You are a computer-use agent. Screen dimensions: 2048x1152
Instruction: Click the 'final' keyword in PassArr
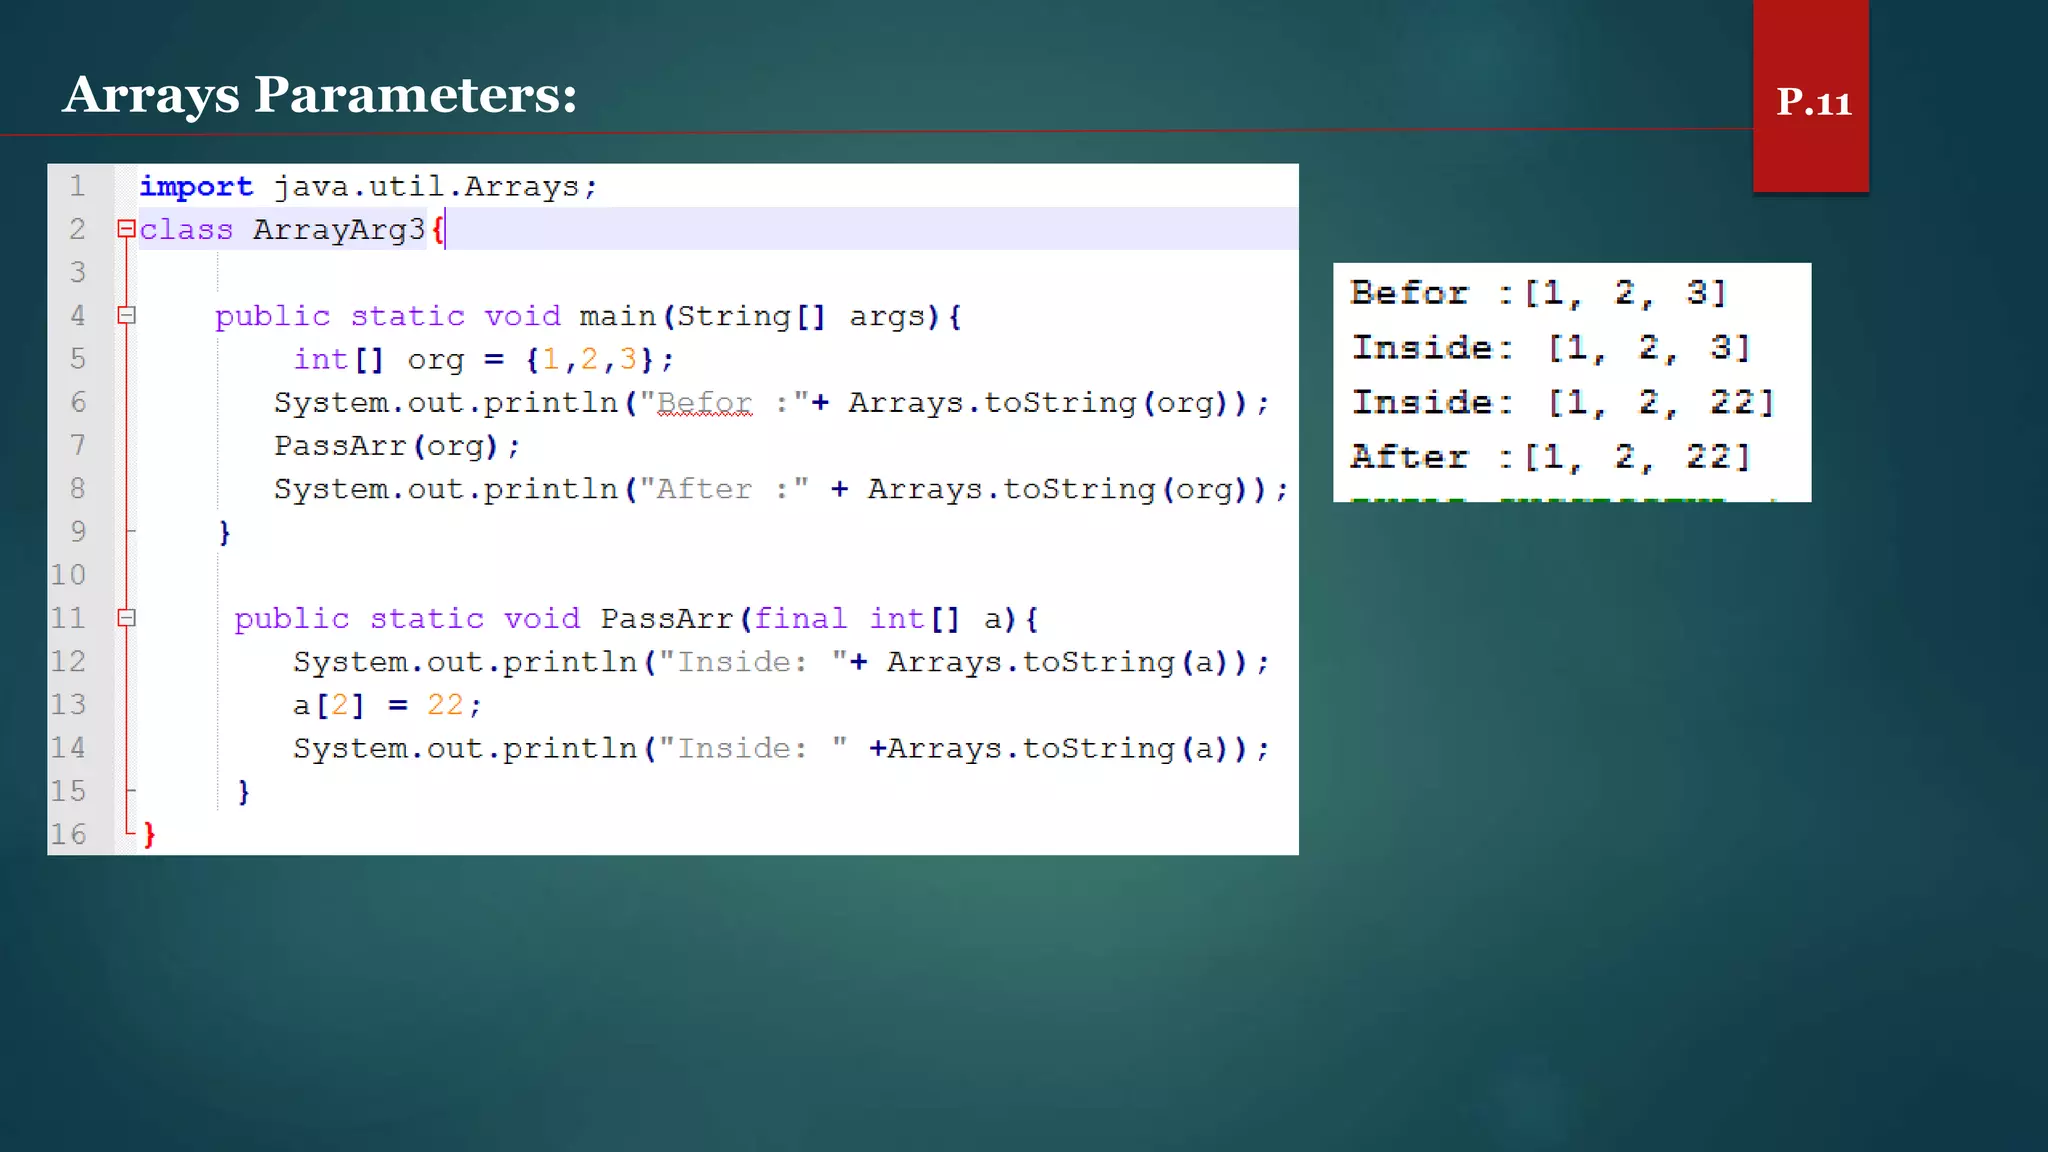point(799,619)
